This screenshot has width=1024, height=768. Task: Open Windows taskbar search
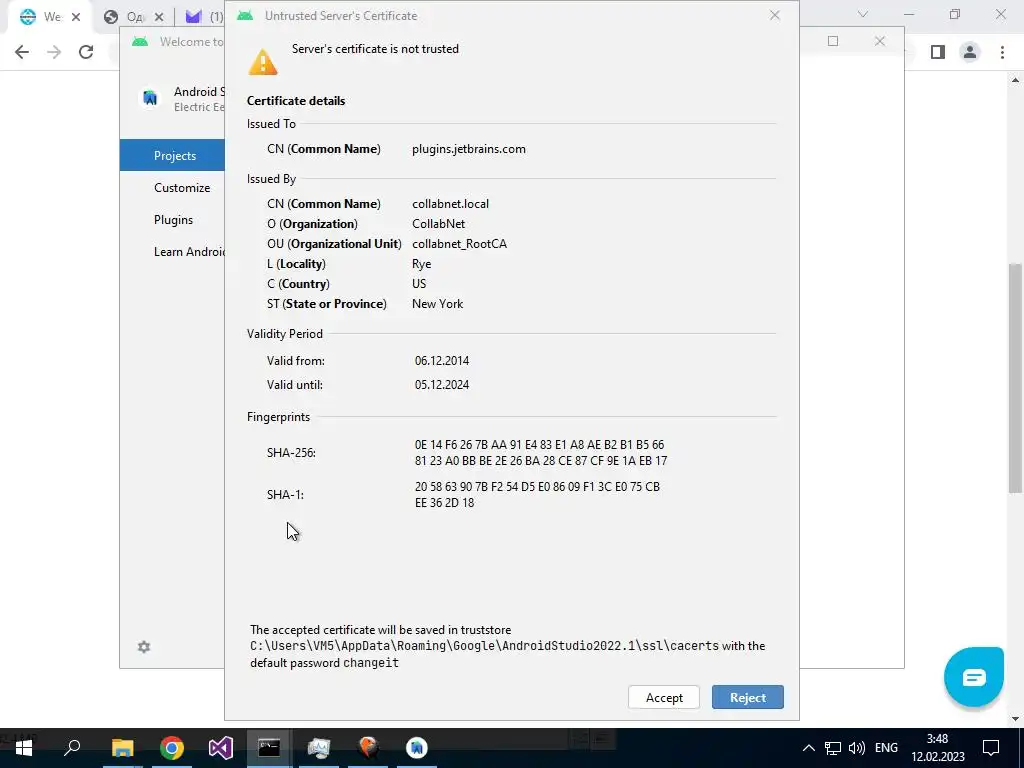[x=72, y=748]
